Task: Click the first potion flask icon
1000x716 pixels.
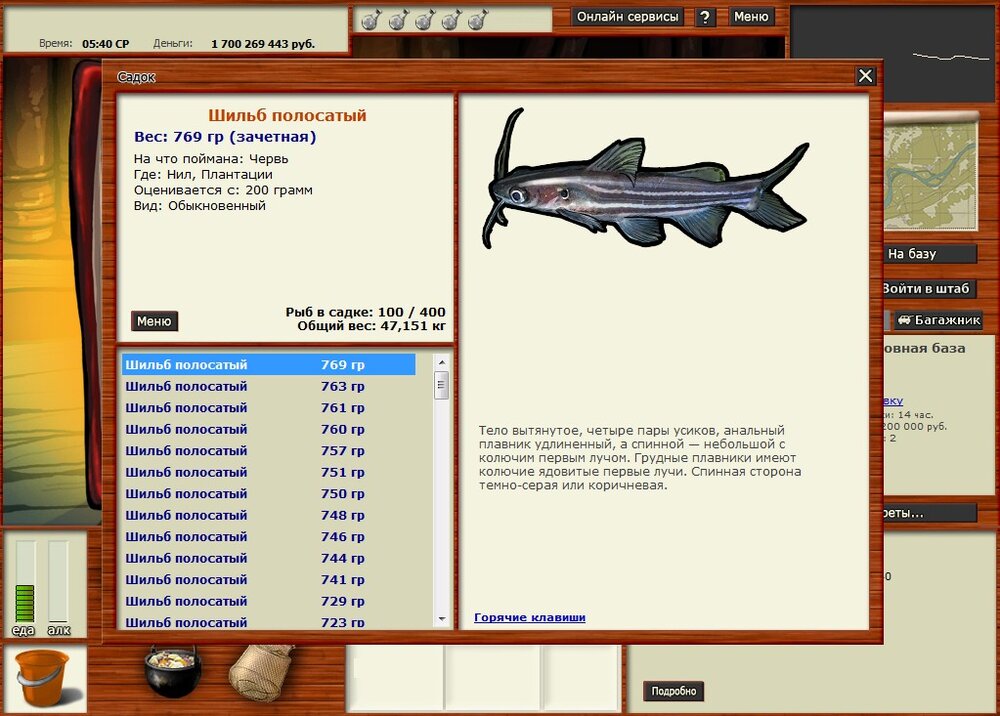Action: coord(370,19)
